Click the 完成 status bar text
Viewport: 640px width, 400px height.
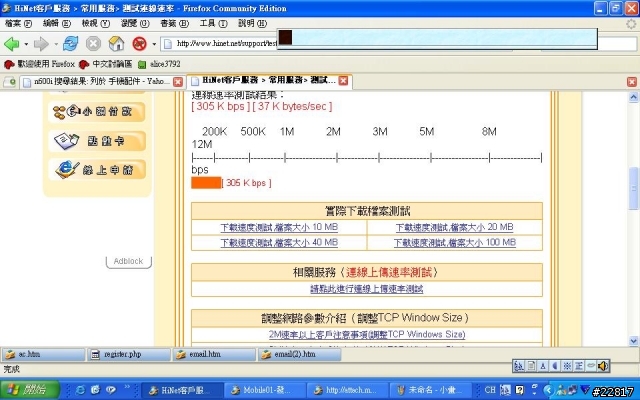(11, 369)
